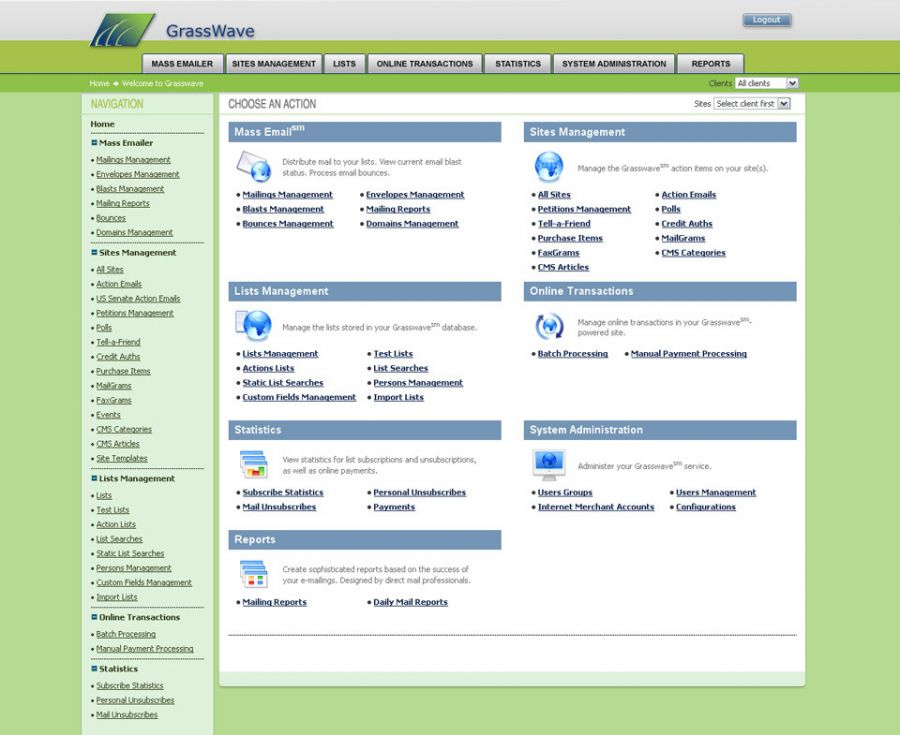Open Tell-a-Friend in the main panel
Image resolution: width=900 pixels, height=735 pixels.
pos(564,224)
